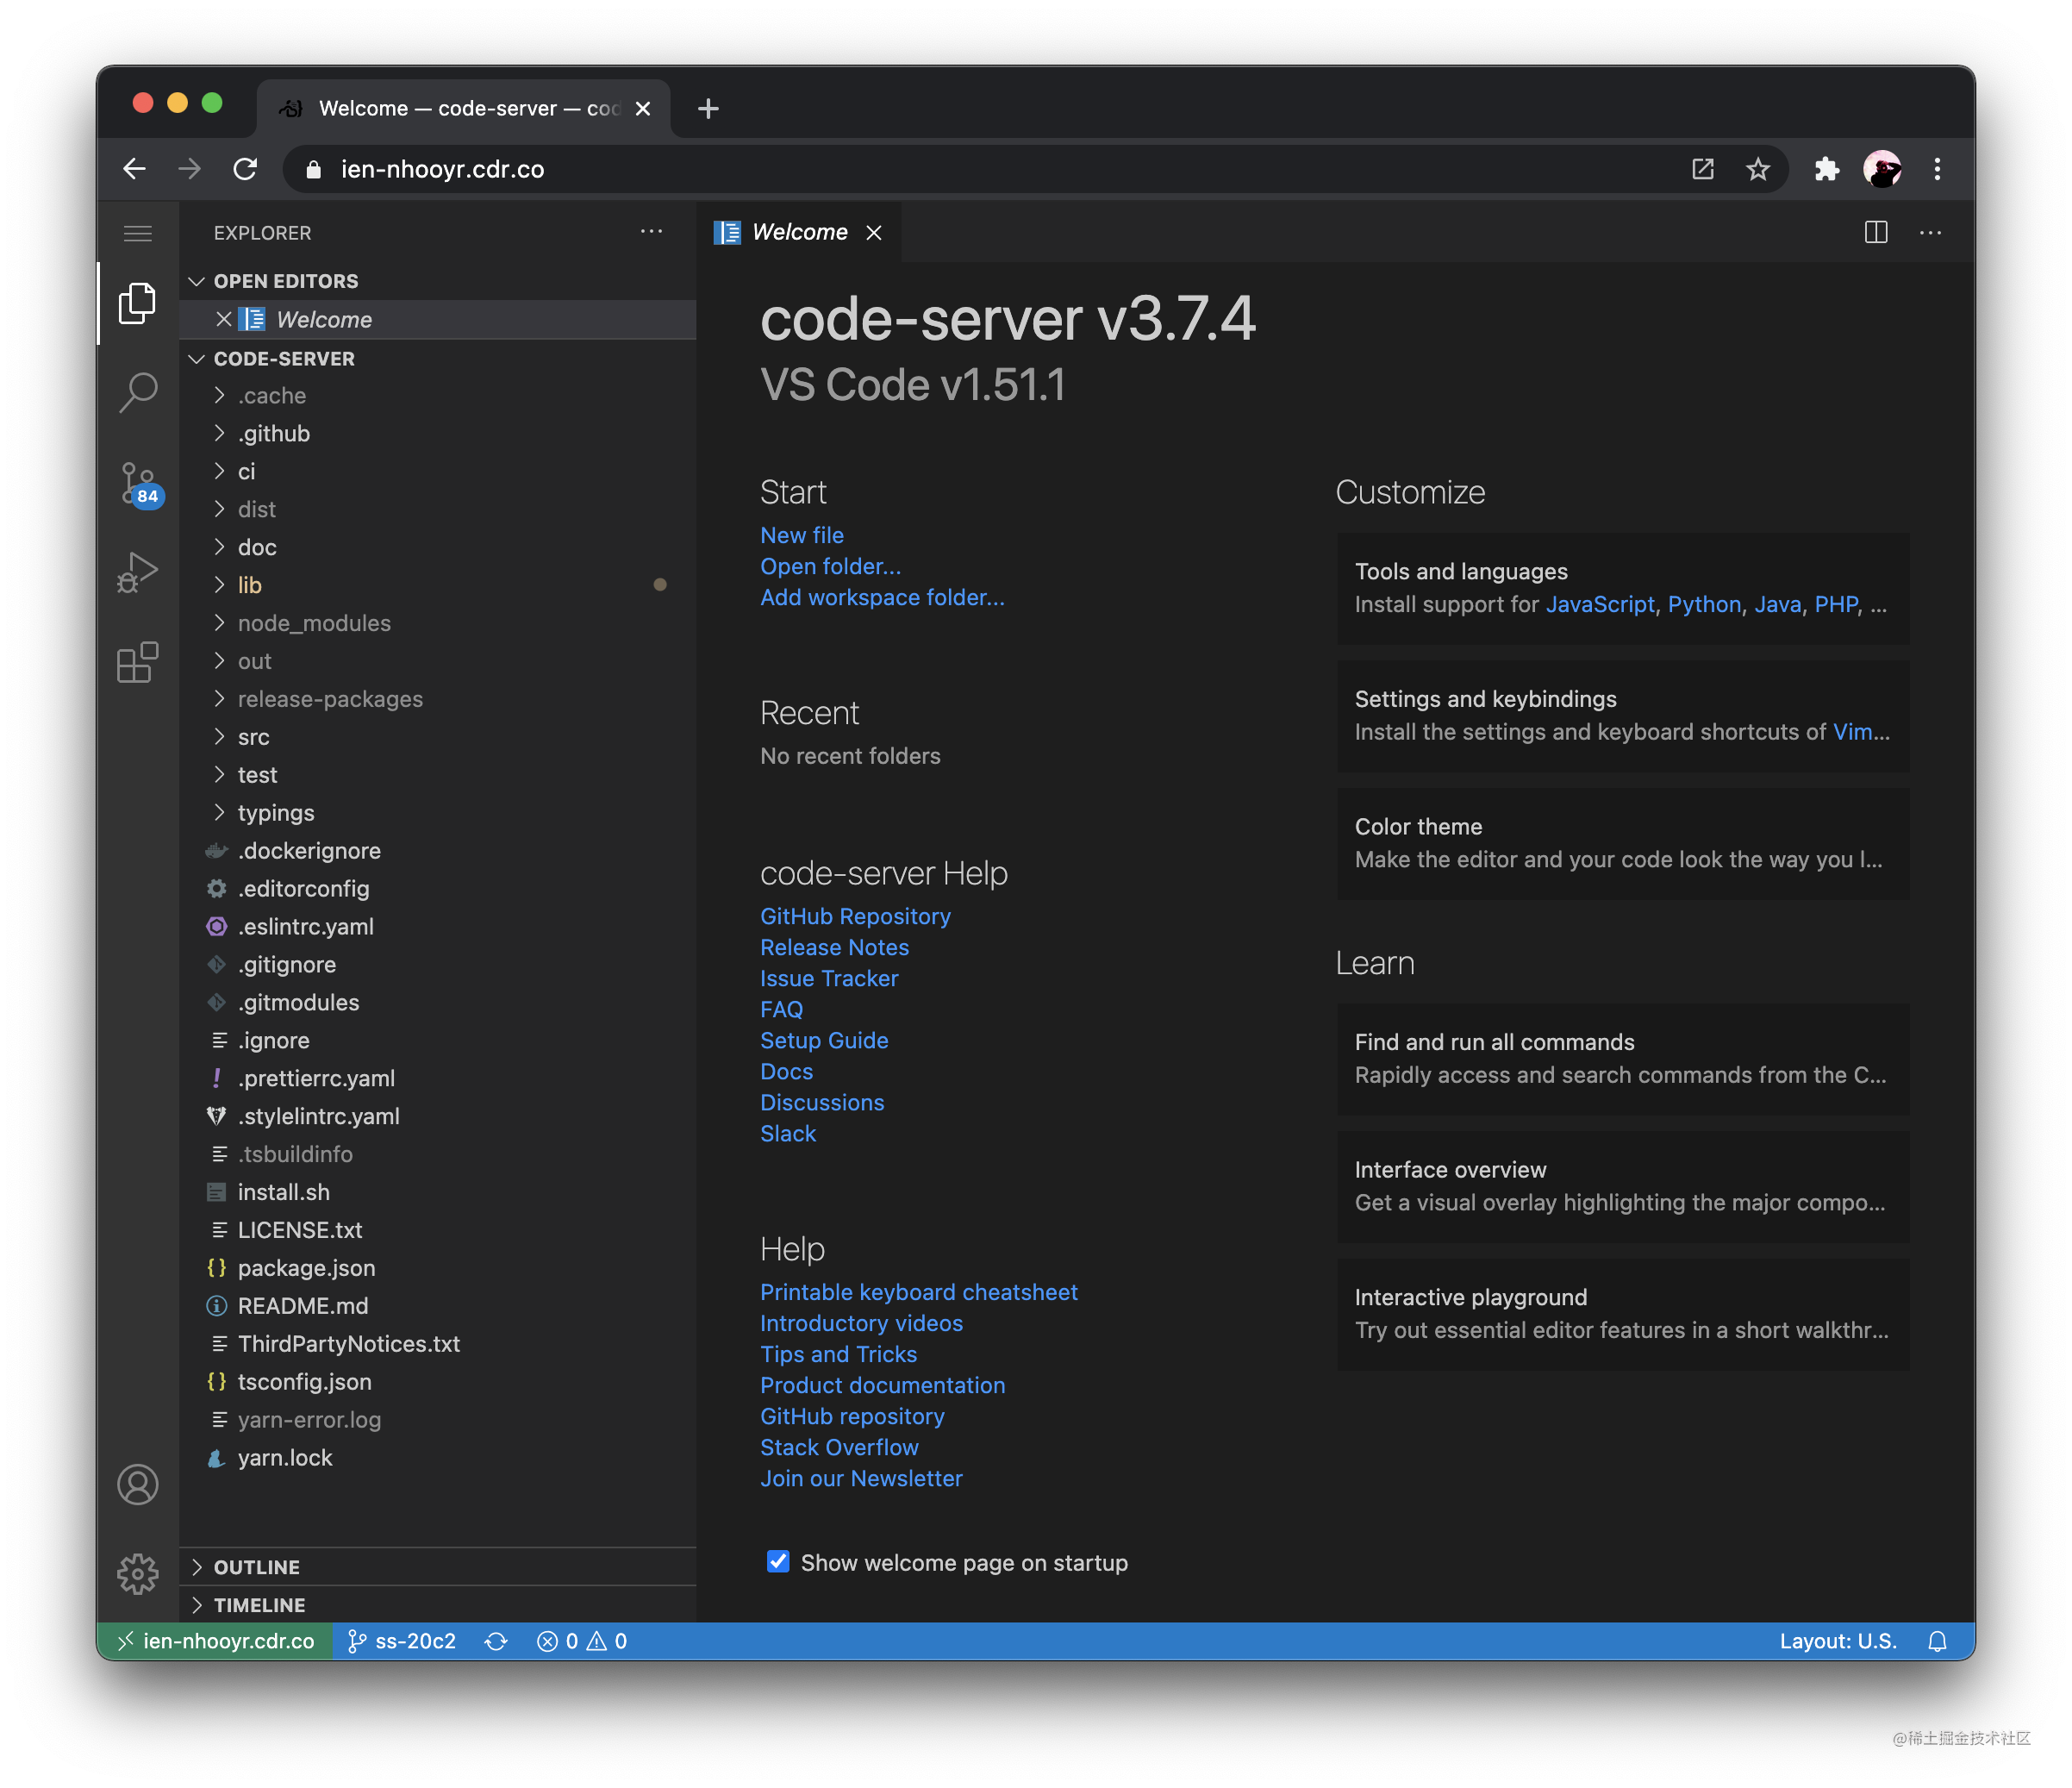Open the sidebar hamburger menu

[137, 232]
